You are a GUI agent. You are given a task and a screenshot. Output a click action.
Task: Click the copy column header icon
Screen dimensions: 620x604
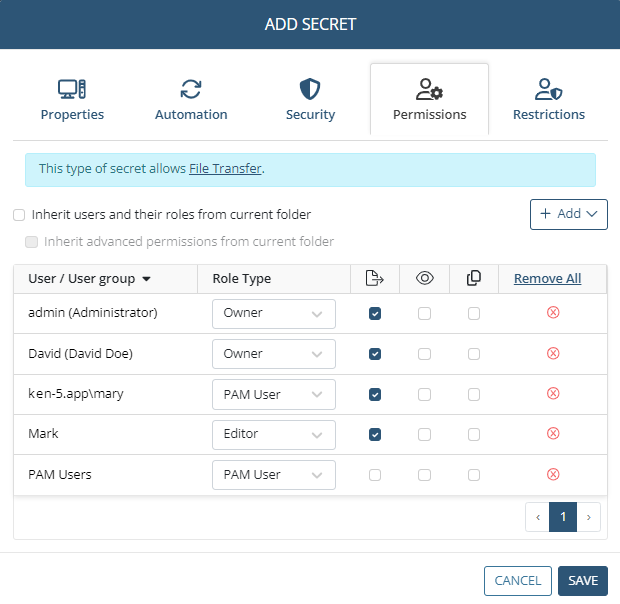474,278
